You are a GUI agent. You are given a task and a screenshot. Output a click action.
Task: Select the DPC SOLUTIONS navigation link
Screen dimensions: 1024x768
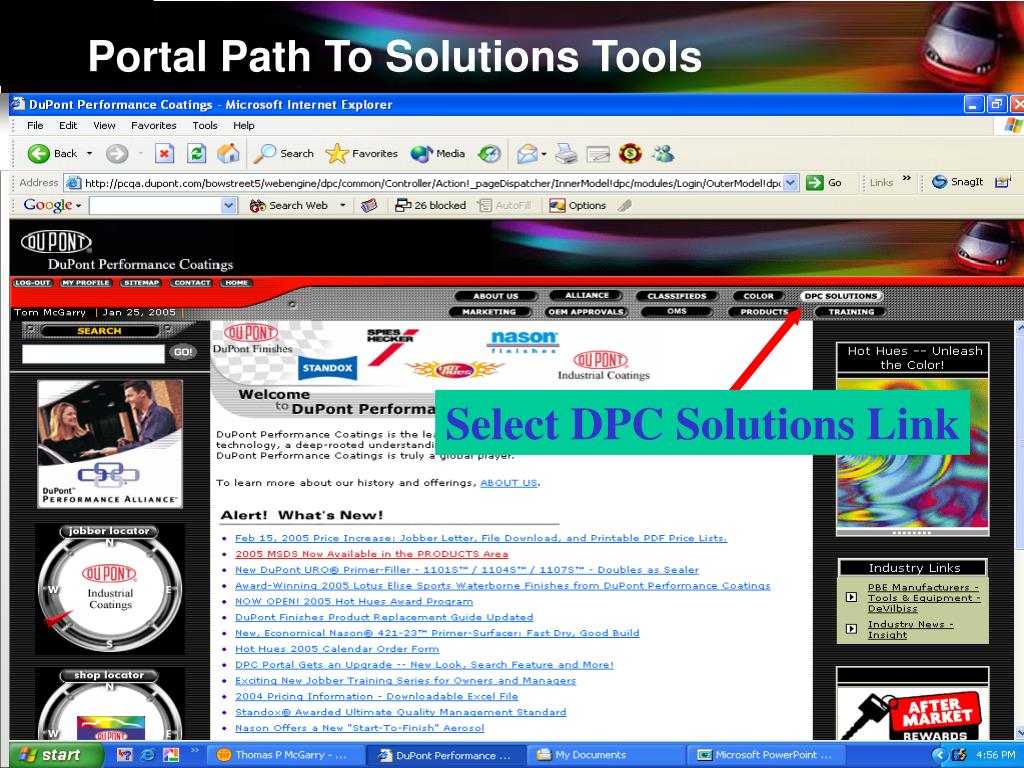point(841,296)
